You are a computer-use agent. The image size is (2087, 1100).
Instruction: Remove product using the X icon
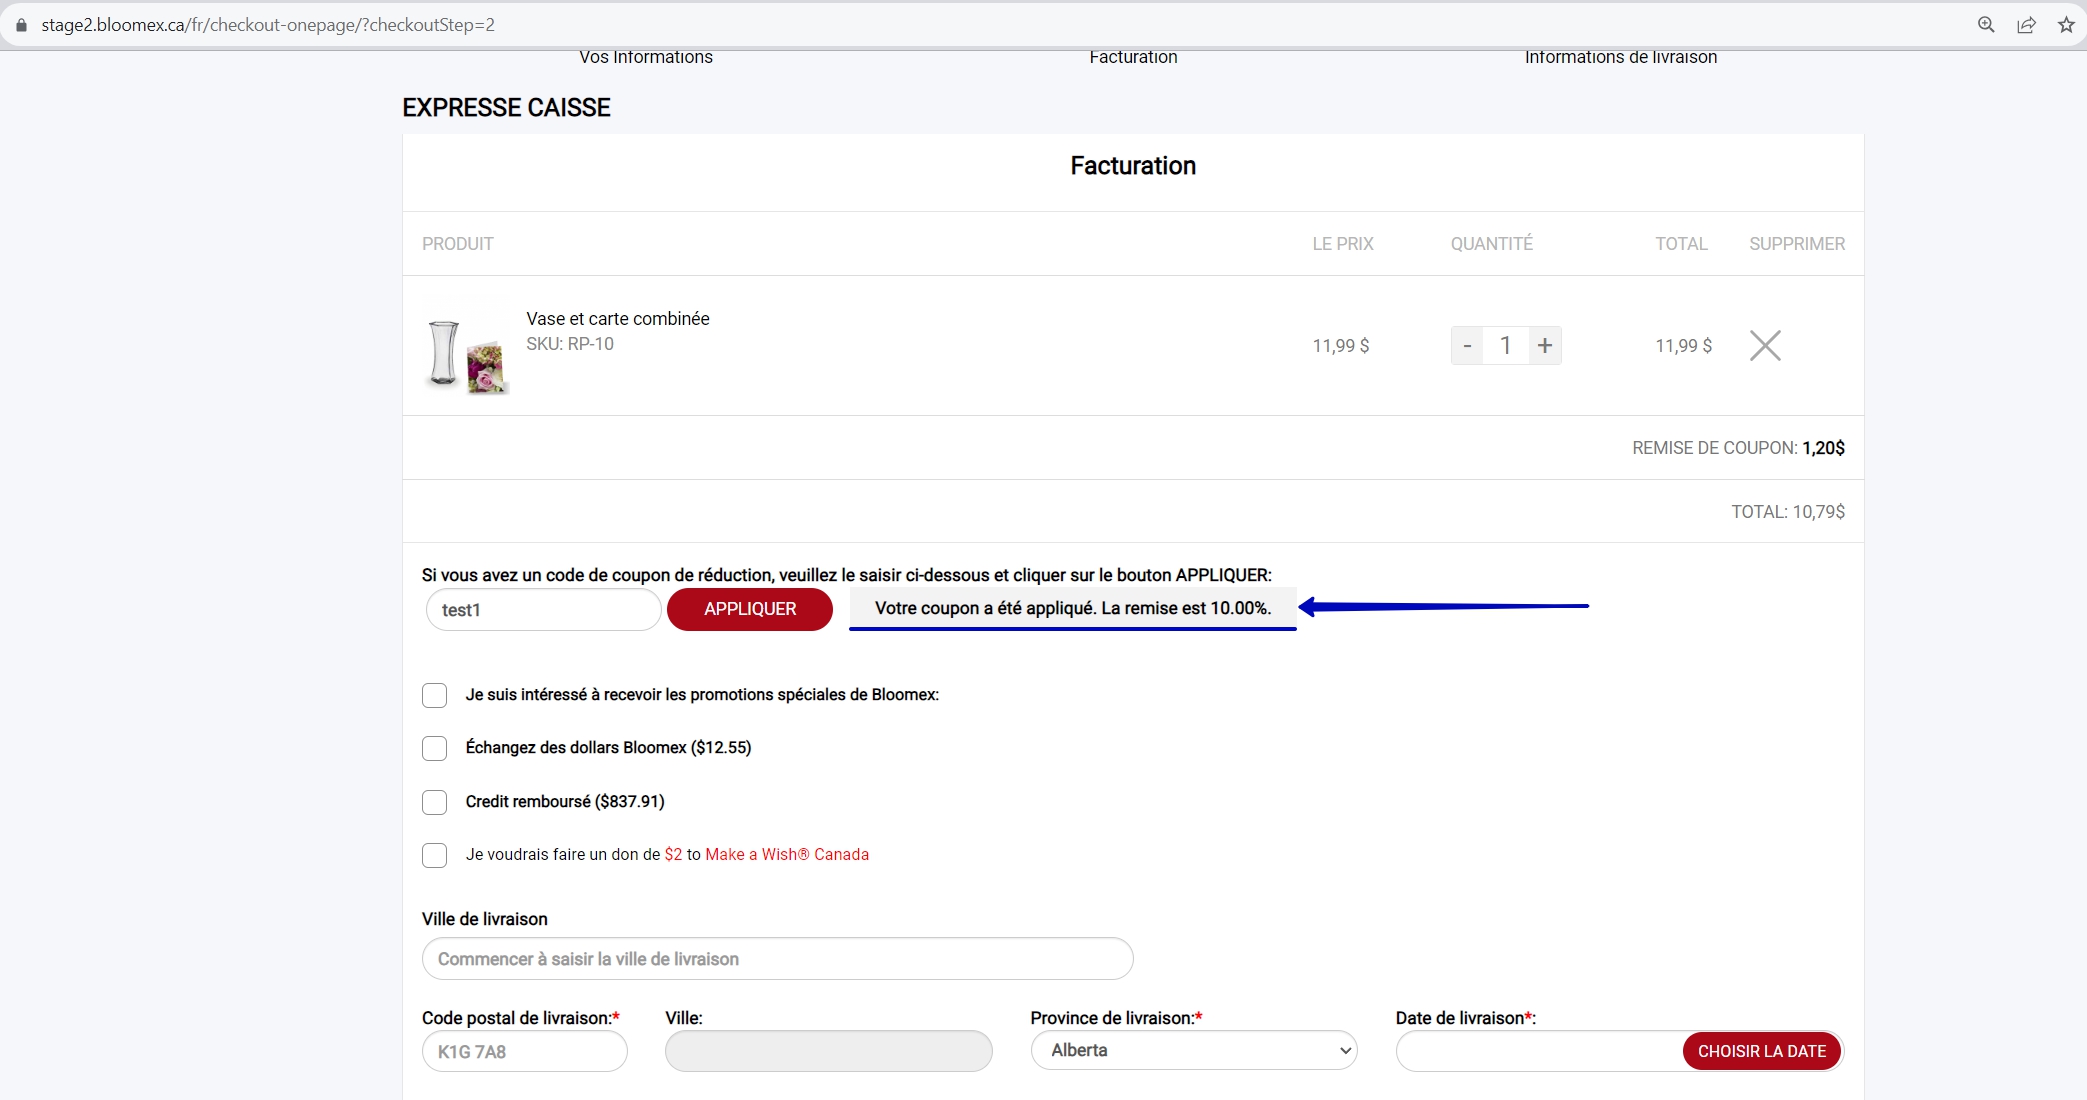(1765, 346)
